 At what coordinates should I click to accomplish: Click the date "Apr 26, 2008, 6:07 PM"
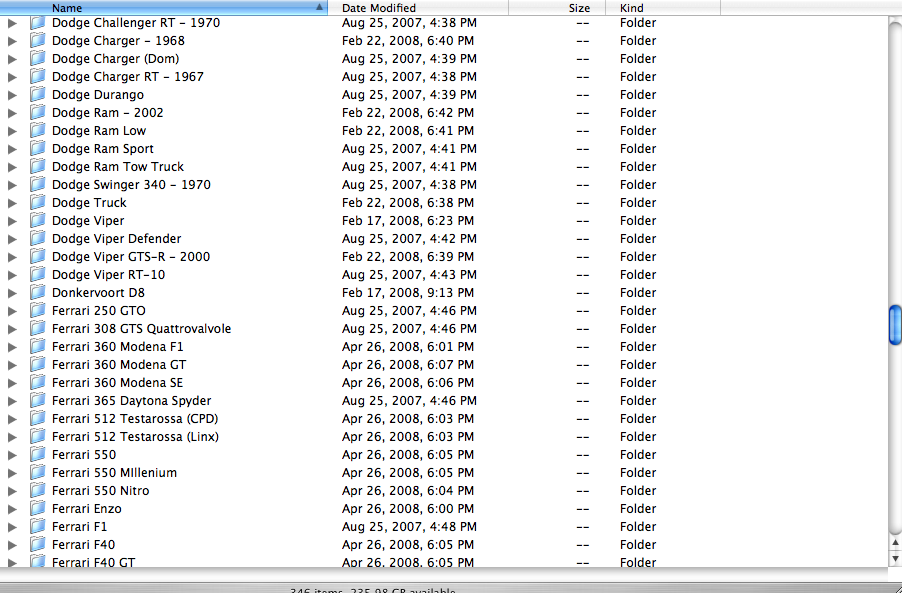click(408, 365)
